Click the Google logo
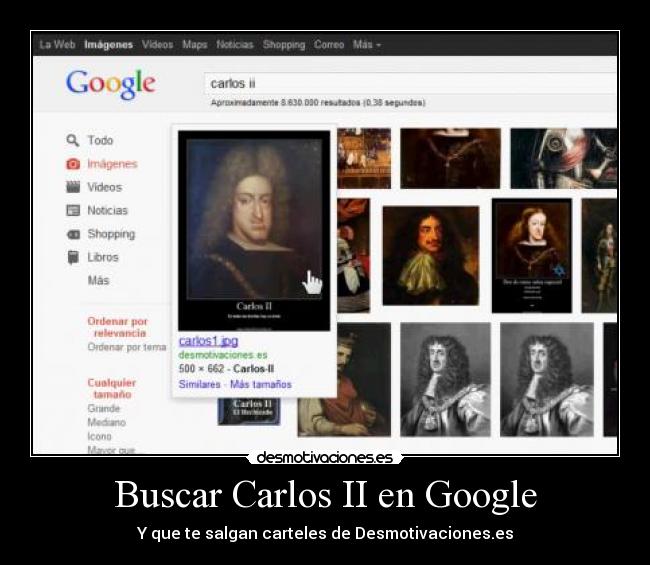This screenshot has width=650, height=565. pos(110,84)
